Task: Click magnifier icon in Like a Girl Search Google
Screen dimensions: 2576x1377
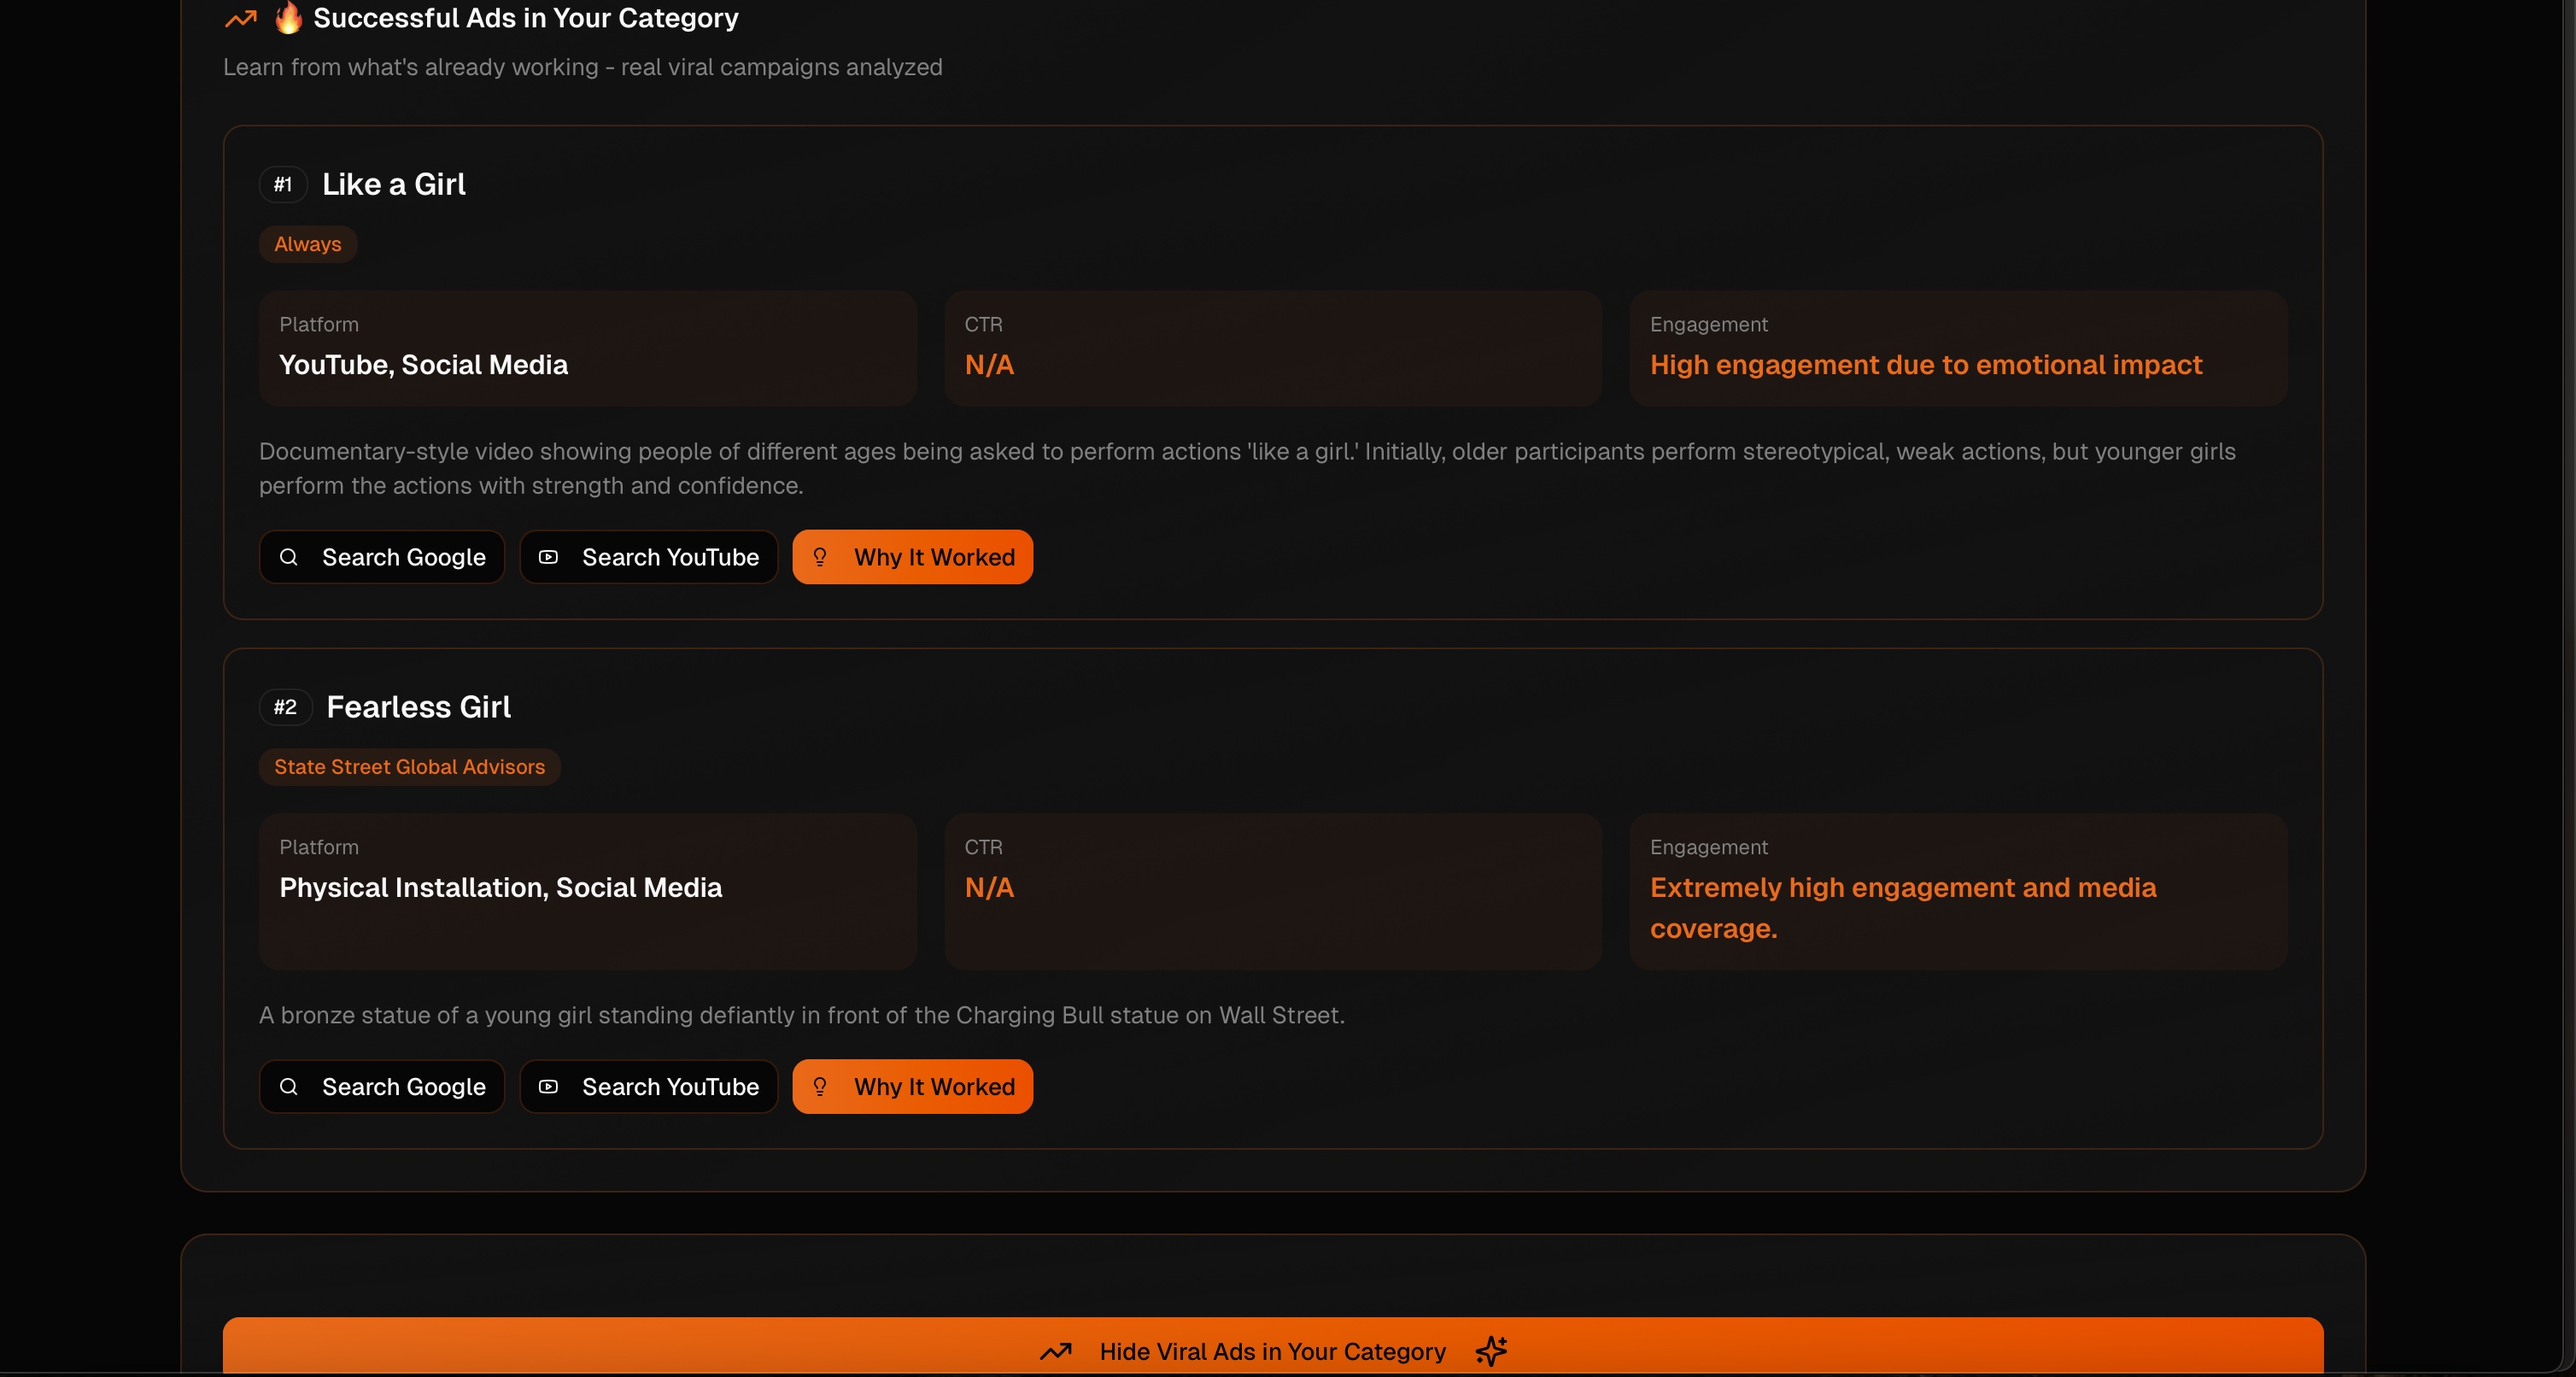Action: [289, 557]
